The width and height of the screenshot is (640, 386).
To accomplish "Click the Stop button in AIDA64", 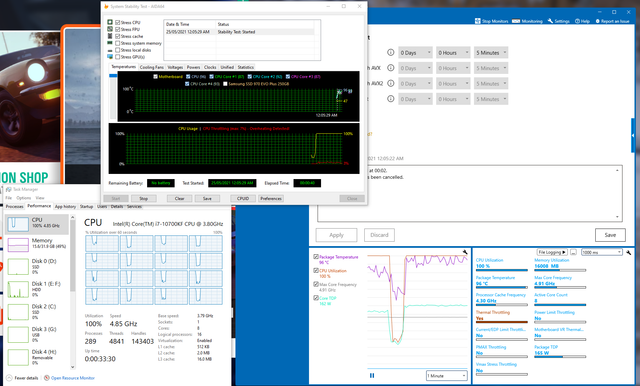I will [144, 199].
